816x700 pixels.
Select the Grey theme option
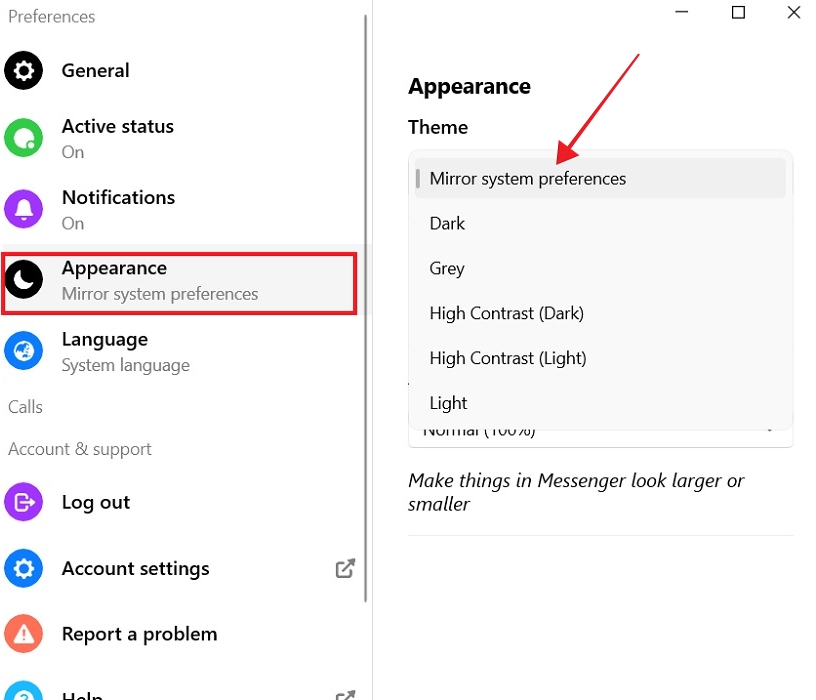click(x=446, y=268)
